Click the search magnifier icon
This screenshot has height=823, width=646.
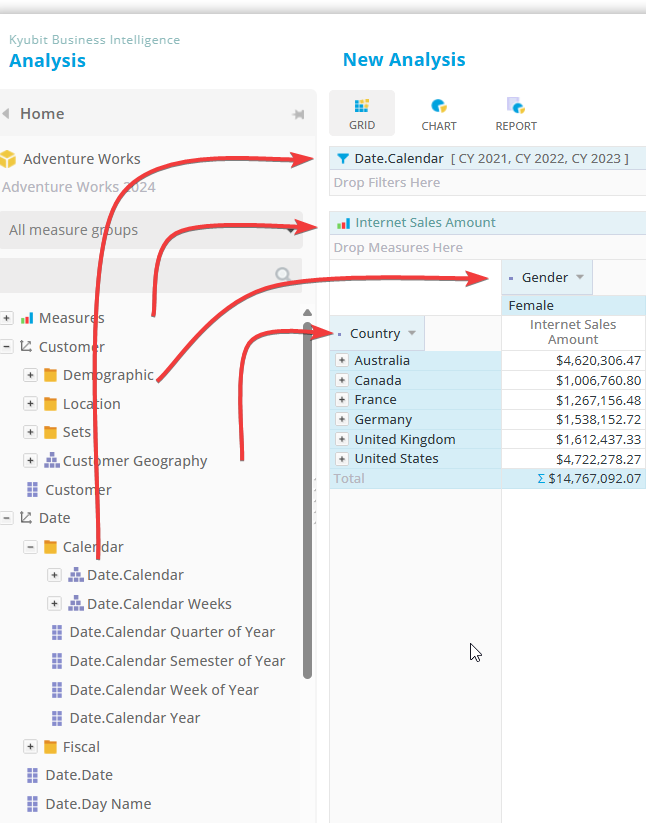283,275
